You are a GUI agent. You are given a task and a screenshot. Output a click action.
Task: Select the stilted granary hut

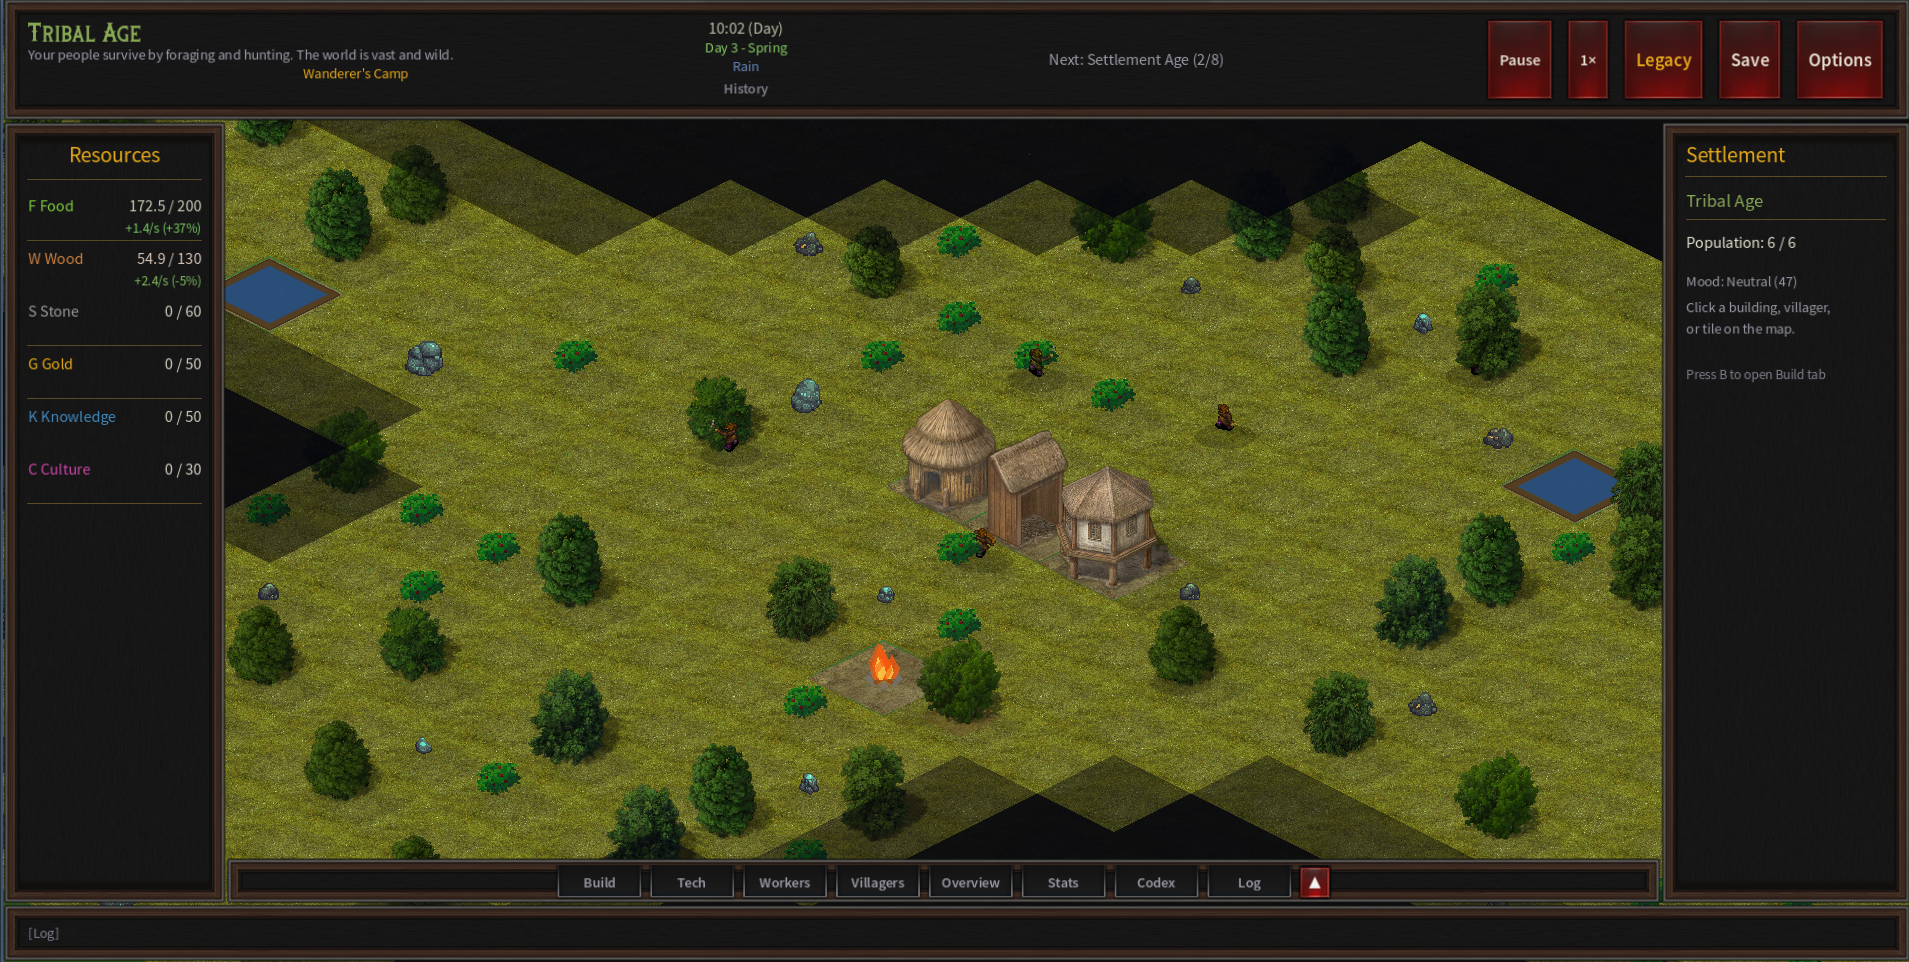click(1108, 524)
